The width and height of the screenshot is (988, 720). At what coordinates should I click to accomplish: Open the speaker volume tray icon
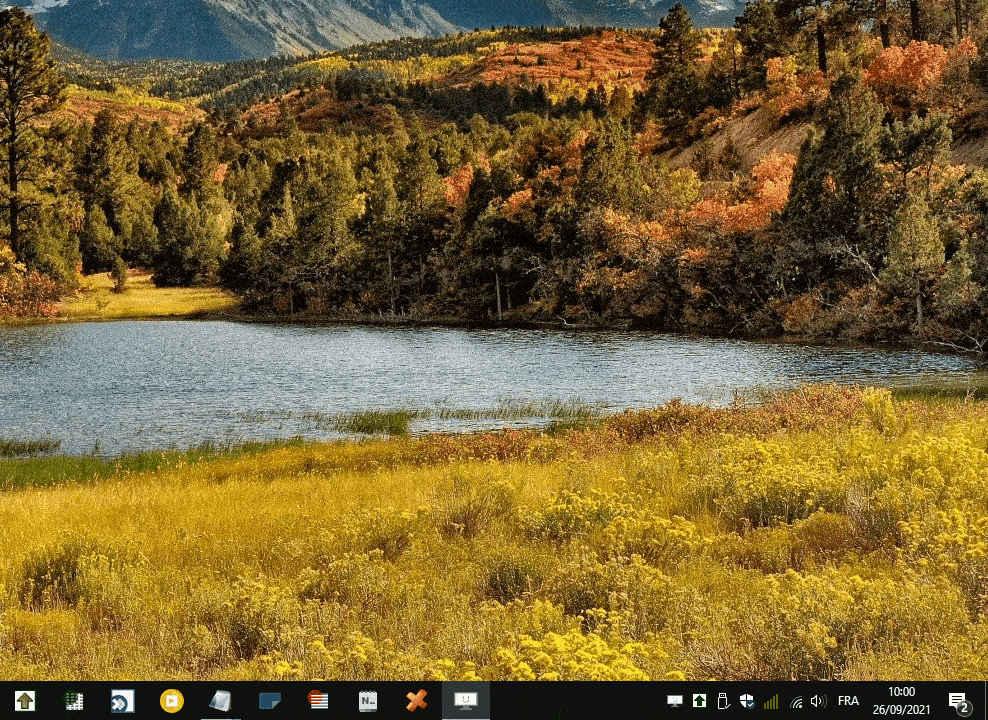818,701
